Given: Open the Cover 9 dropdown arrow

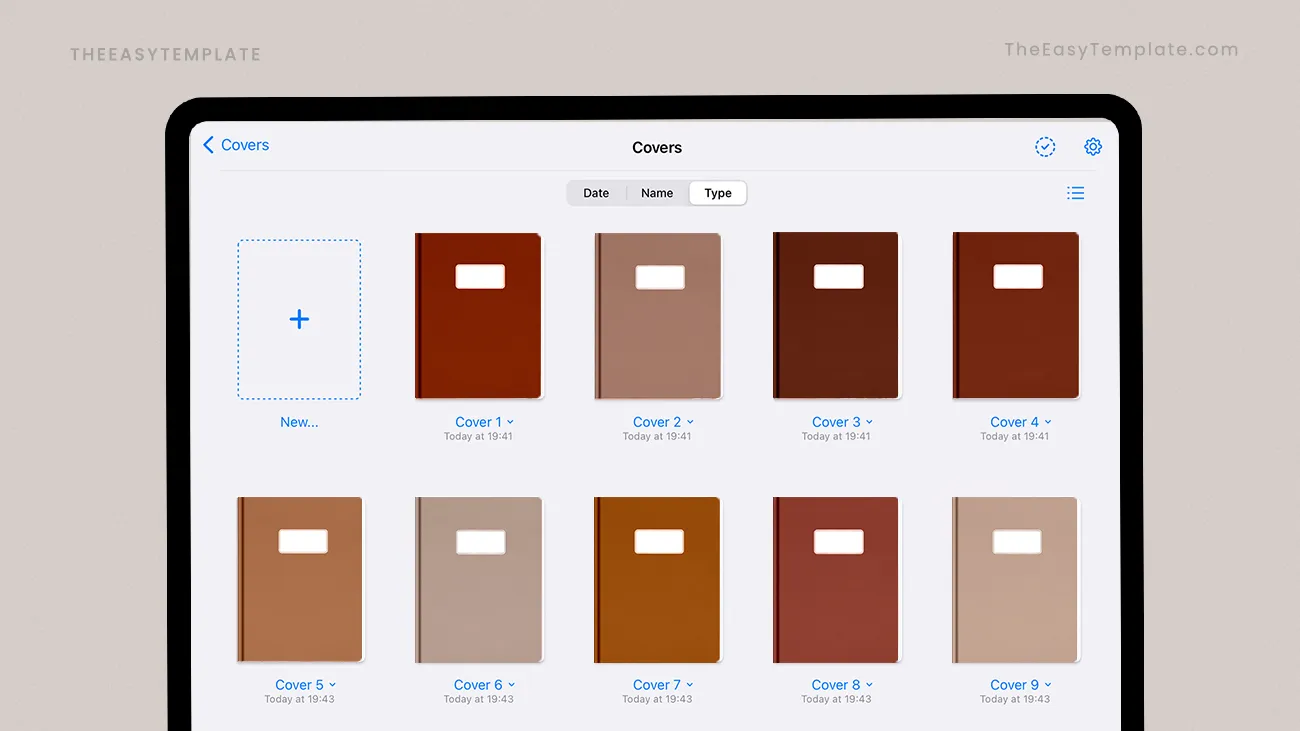Looking at the screenshot, I should [x=1048, y=685].
